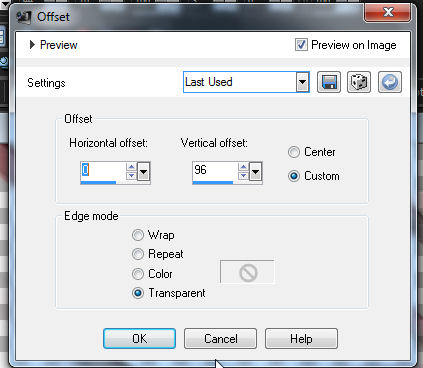Select the Center radio button

[294, 152]
